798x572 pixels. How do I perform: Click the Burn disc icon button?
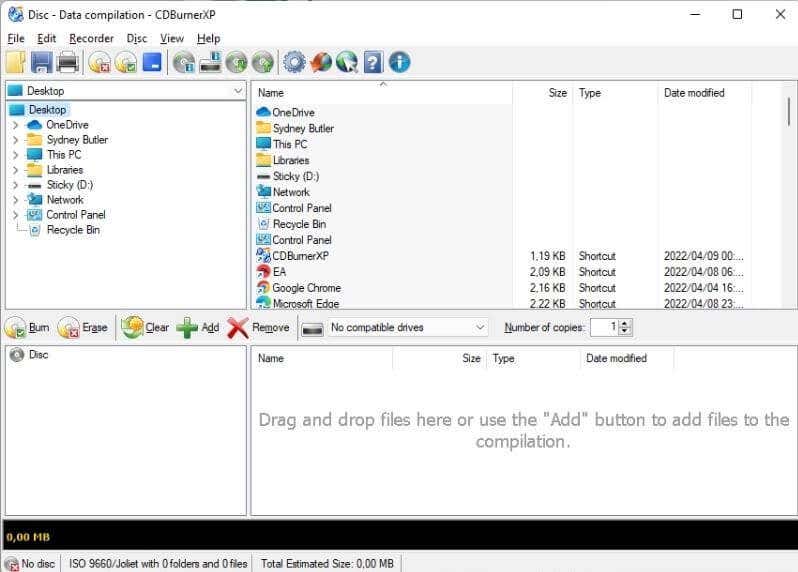(27, 328)
